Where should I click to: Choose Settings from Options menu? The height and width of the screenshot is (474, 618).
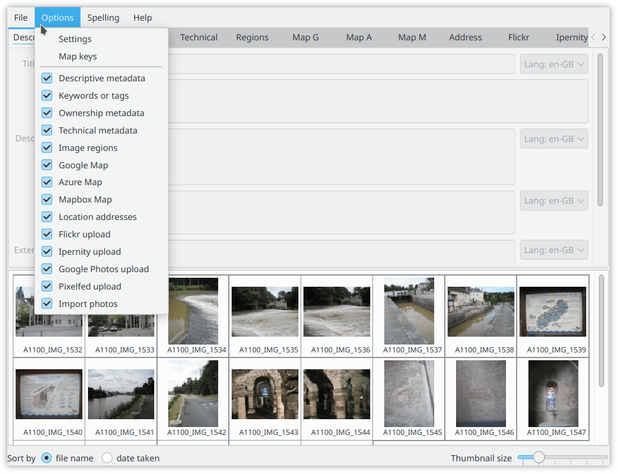pos(101,39)
